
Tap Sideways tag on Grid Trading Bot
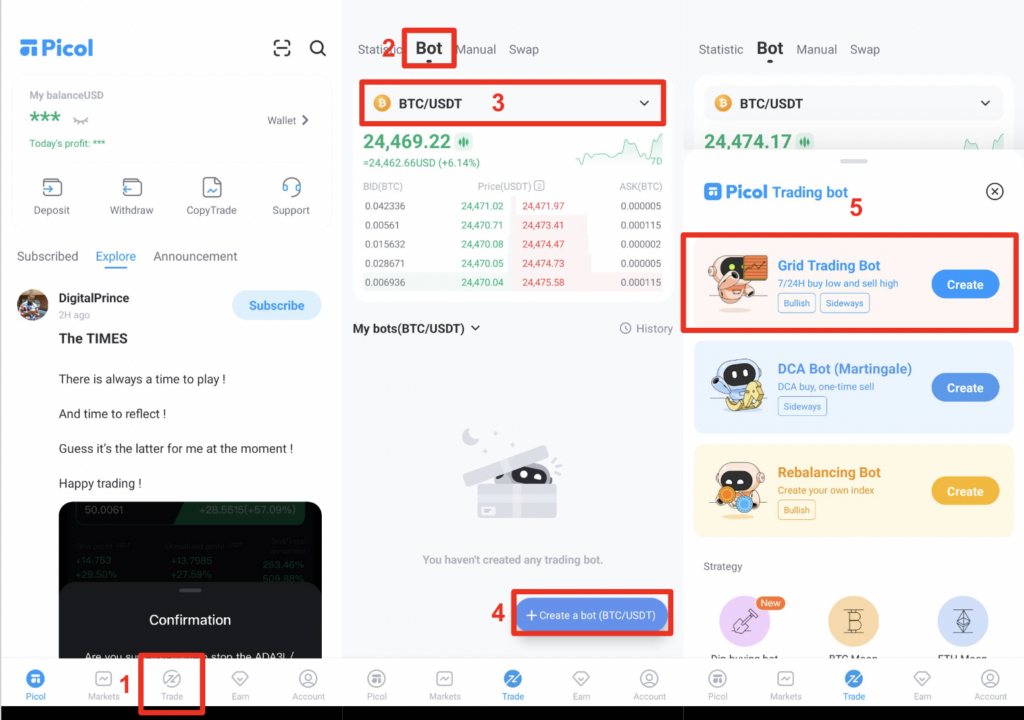point(844,303)
